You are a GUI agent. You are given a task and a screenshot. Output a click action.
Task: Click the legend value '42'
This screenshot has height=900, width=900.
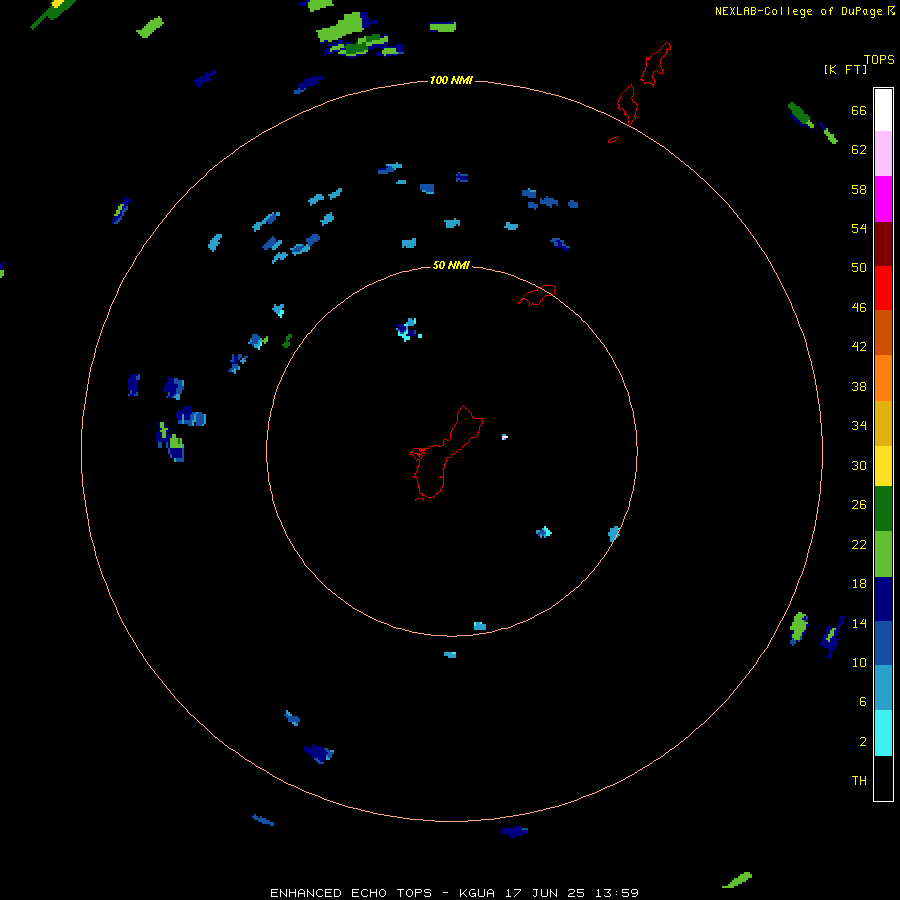point(859,346)
